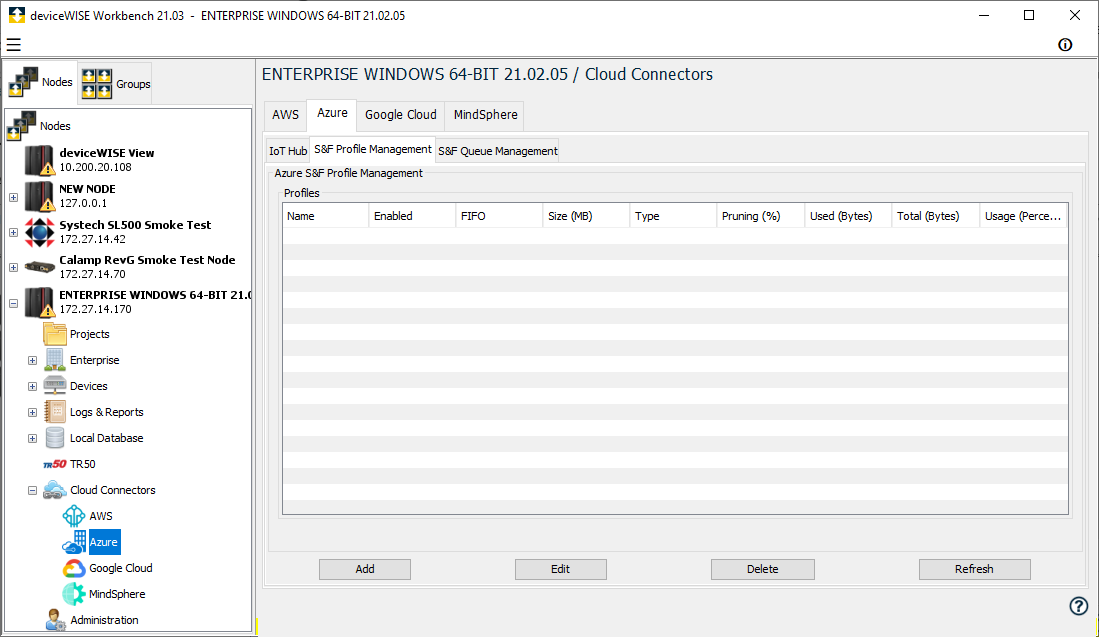Sort by the Enabled column header
Image resolution: width=1099 pixels, height=637 pixels.
point(412,216)
